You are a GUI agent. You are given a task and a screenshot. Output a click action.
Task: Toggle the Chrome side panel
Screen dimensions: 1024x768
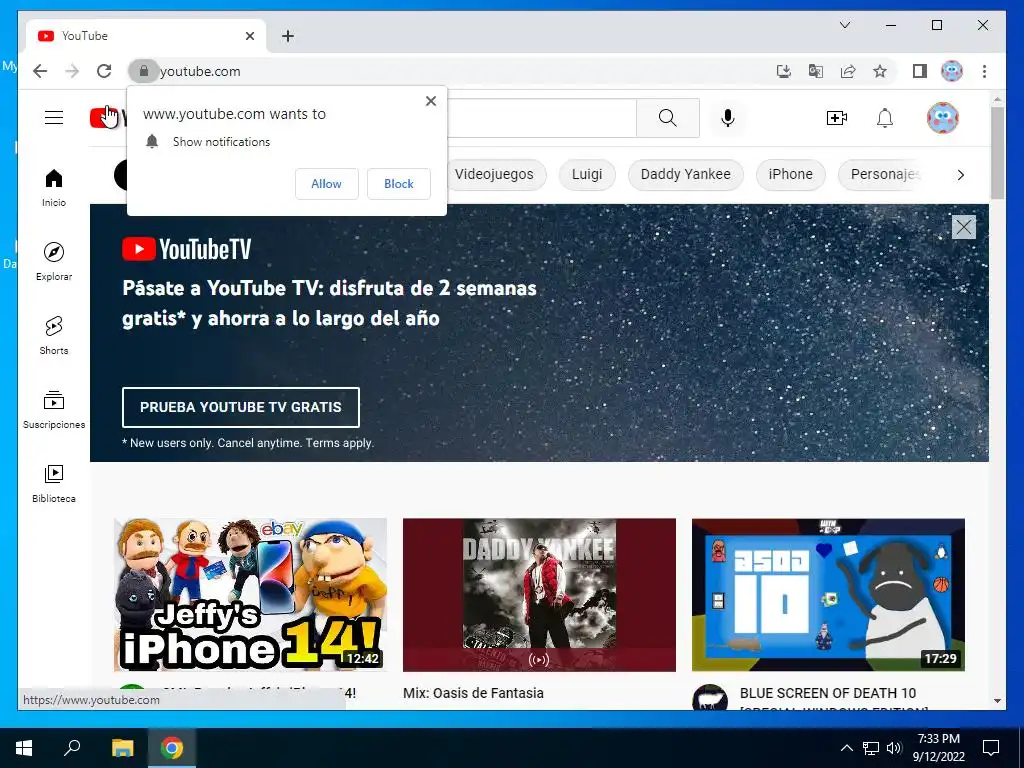coord(920,71)
